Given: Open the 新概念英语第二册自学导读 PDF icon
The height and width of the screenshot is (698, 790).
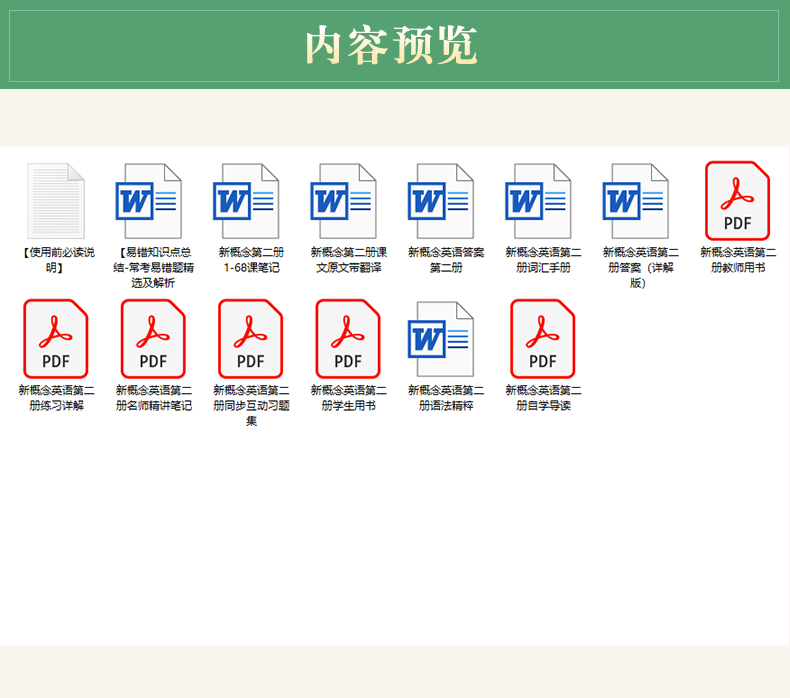Looking at the screenshot, I should pos(543,339).
